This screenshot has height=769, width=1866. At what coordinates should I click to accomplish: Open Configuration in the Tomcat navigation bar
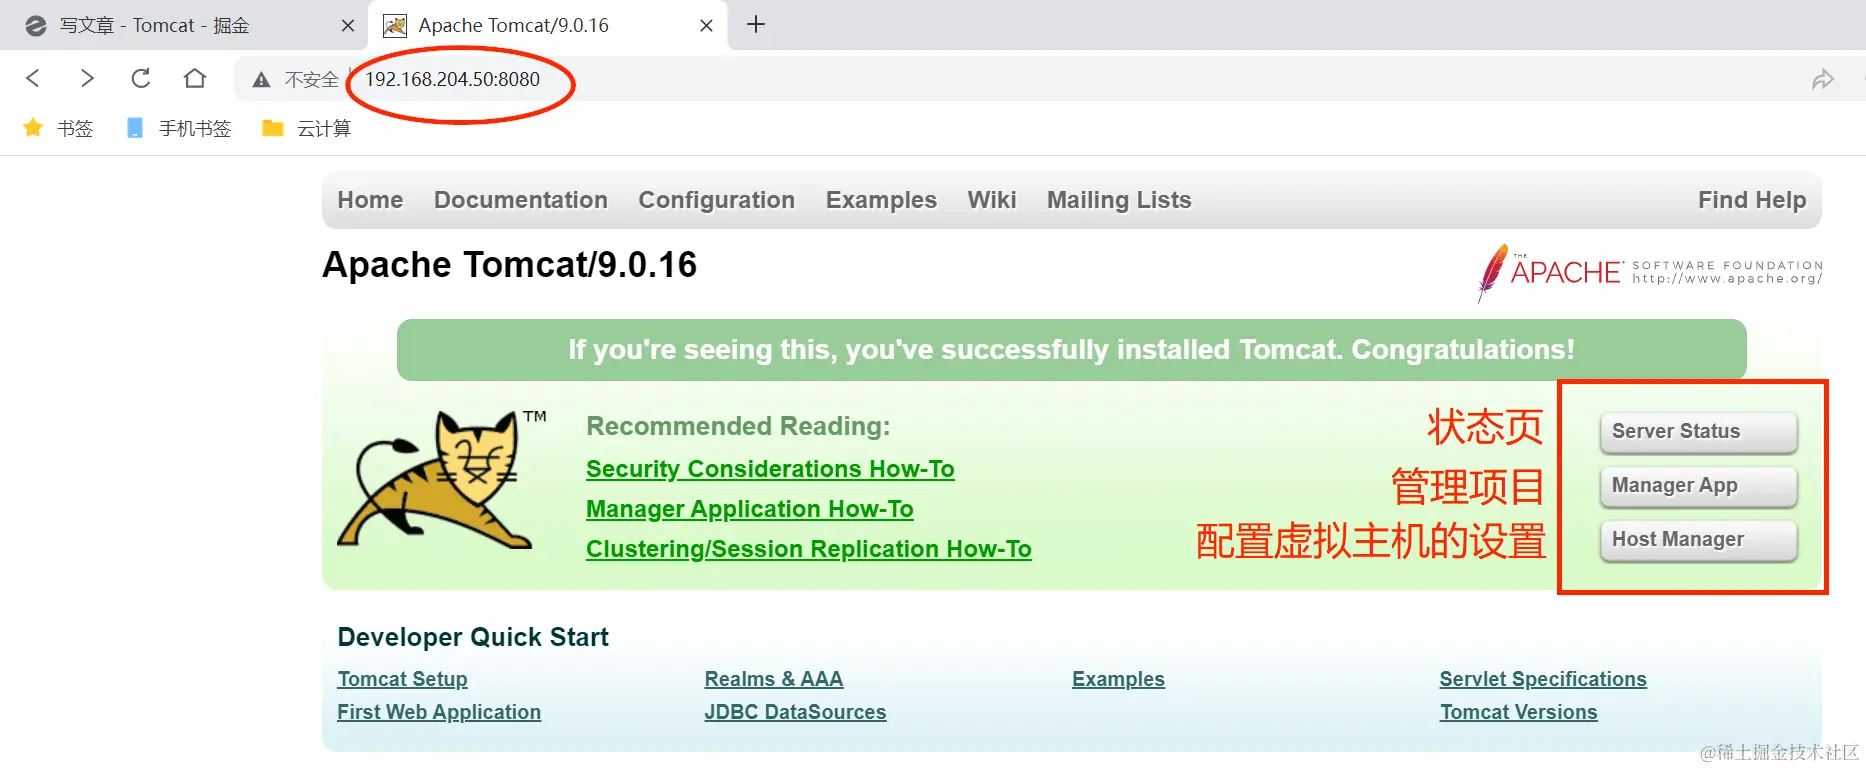(717, 200)
